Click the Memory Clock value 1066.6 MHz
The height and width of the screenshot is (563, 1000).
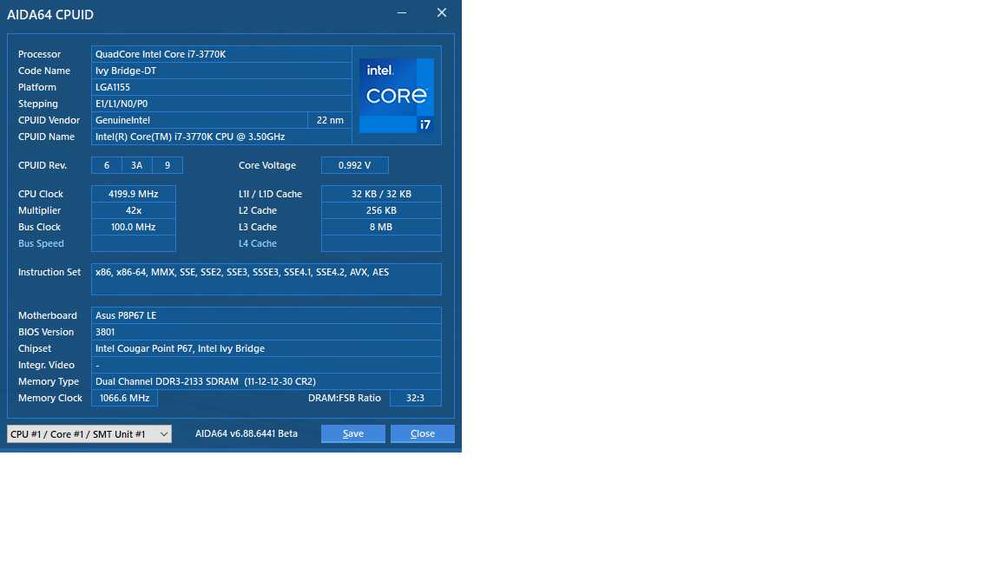[x=124, y=398]
